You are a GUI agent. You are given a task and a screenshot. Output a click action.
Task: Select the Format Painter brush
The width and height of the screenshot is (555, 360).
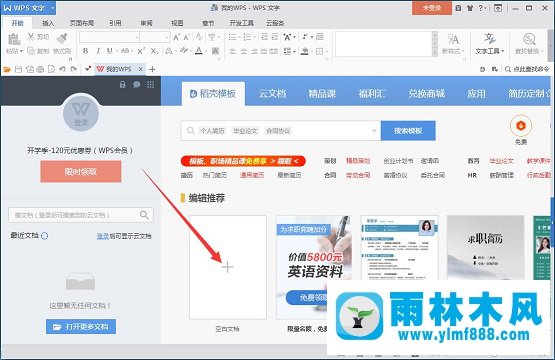(x=62, y=38)
